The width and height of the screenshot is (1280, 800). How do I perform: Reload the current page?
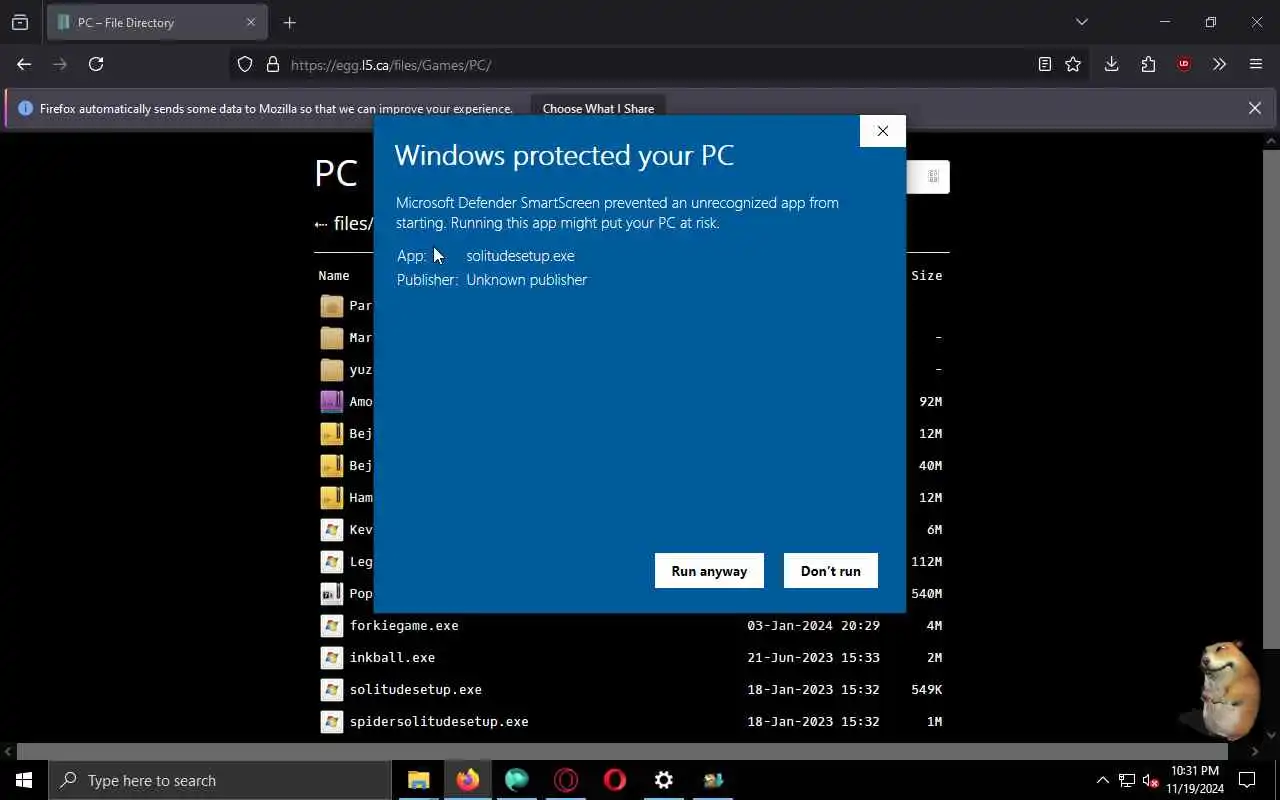(x=96, y=64)
